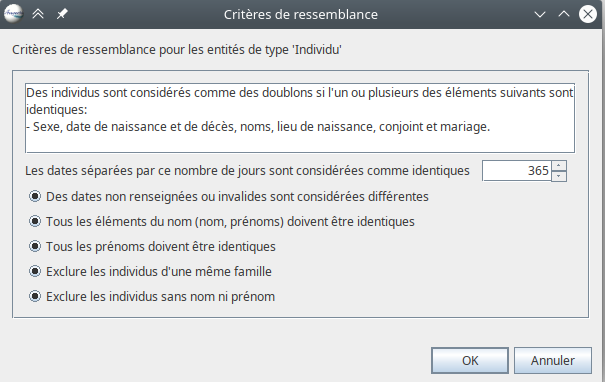This screenshot has width=605, height=382.
Task: Maximize window with up chevron icon
Action: [564, 14]
